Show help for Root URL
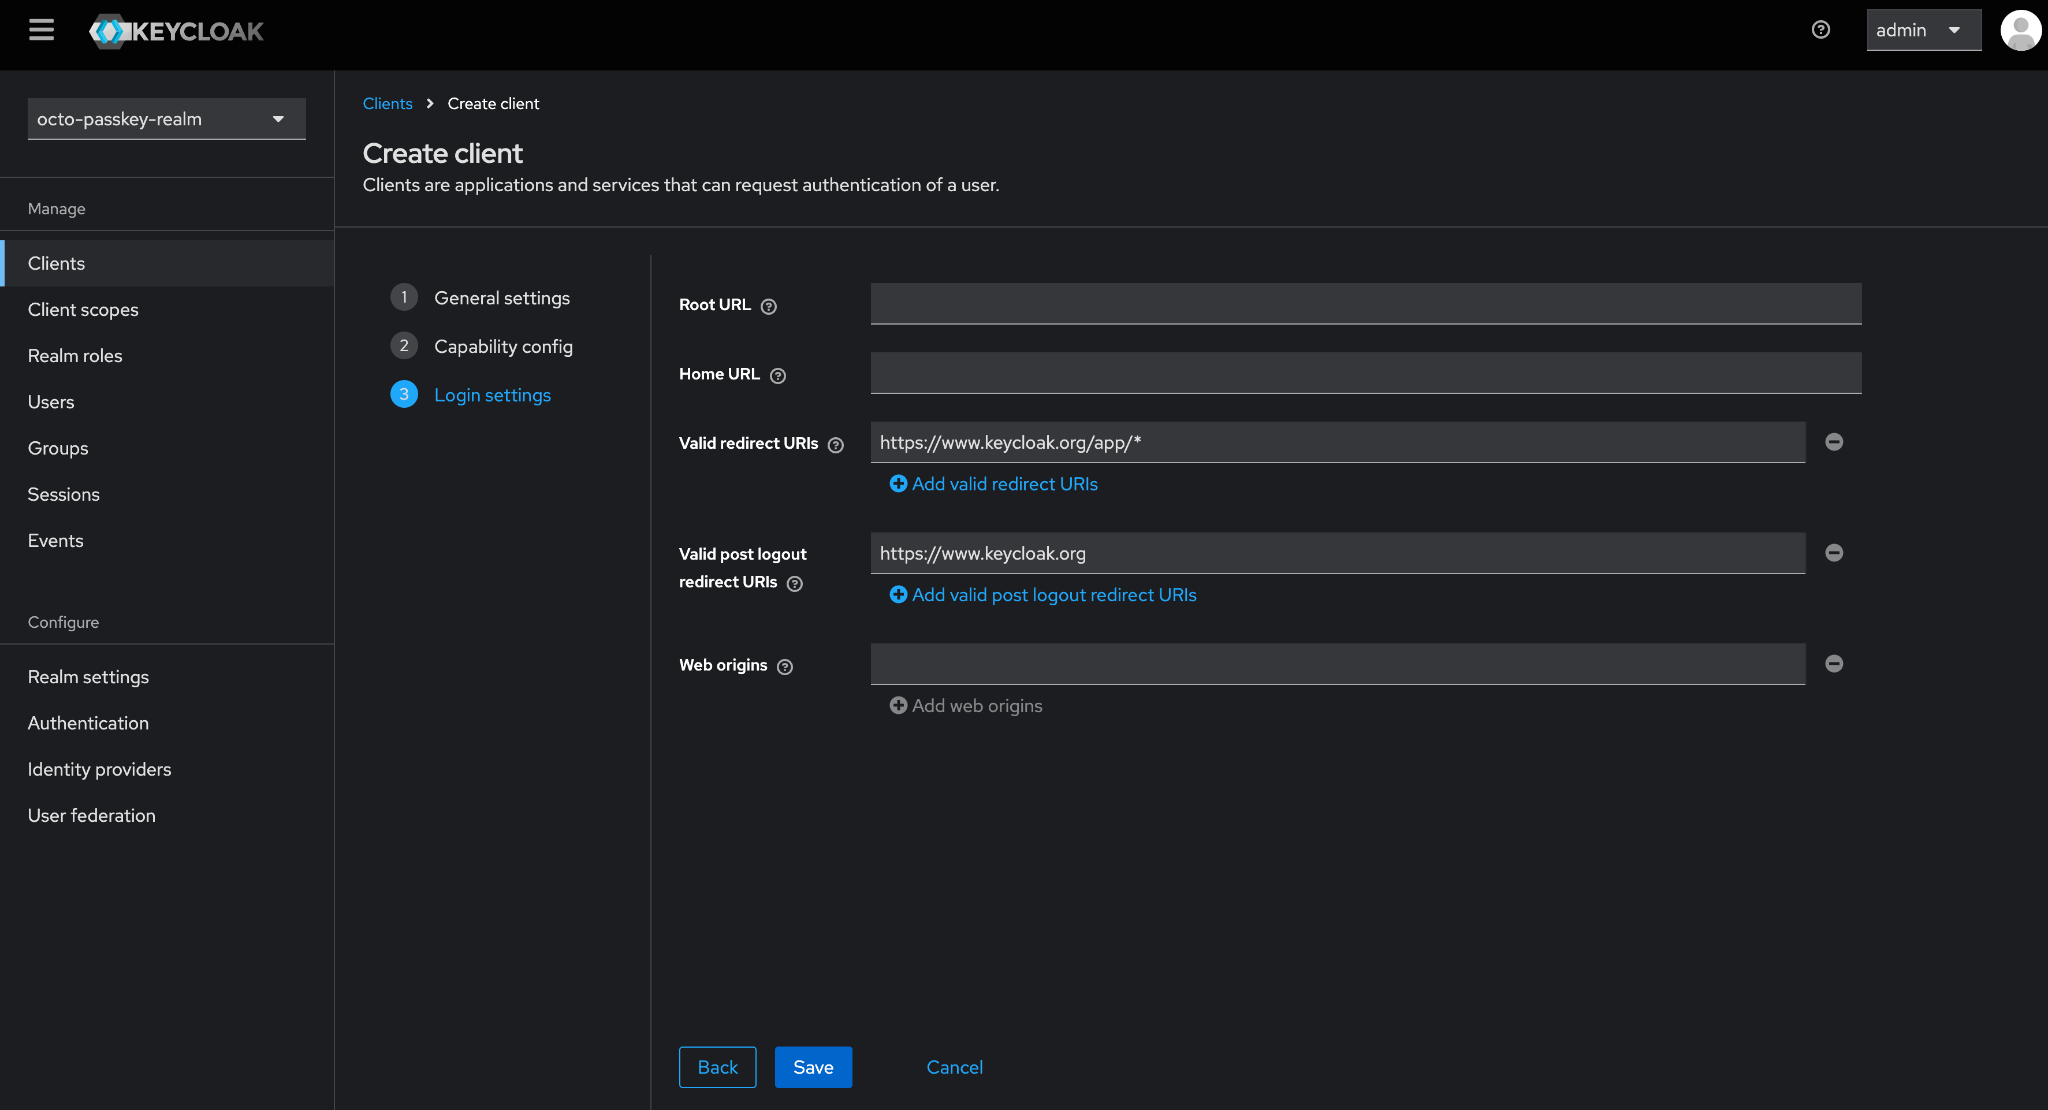The image size is (2048, 1110). tap(768, 307)
